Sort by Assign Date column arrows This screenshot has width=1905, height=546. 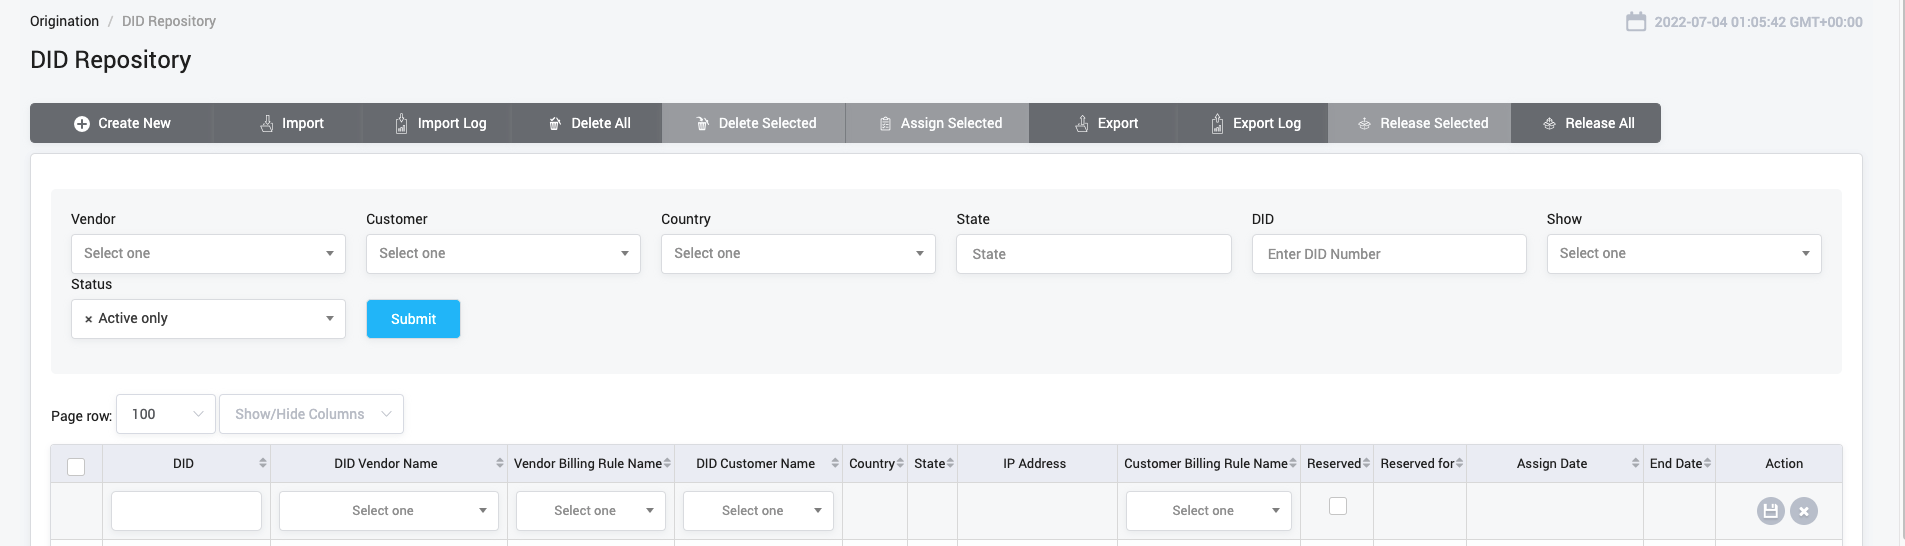(1636, 463)
